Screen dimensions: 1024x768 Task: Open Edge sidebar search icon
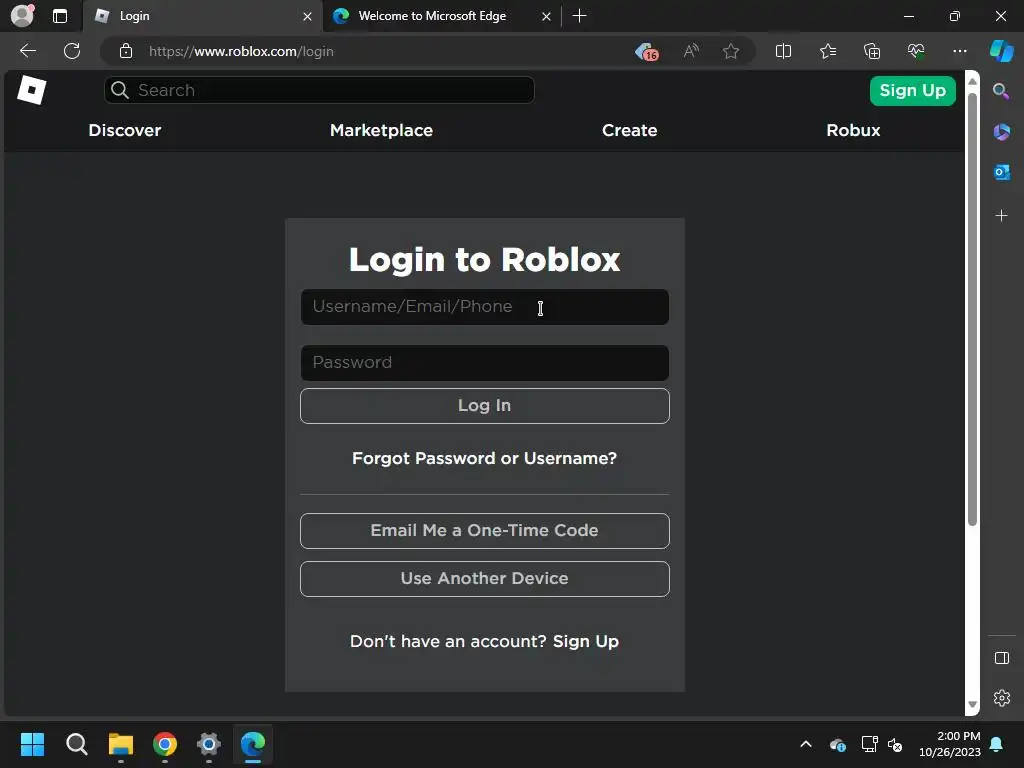click(1001, 91)
